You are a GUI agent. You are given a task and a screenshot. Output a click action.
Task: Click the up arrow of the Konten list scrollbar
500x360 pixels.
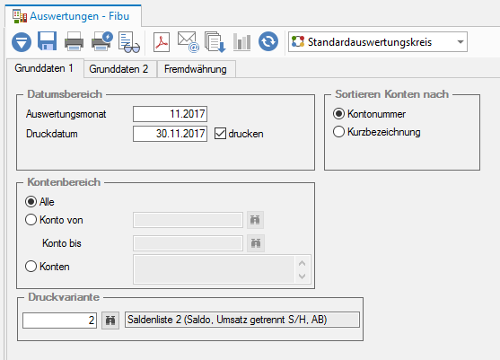point(302,263)
